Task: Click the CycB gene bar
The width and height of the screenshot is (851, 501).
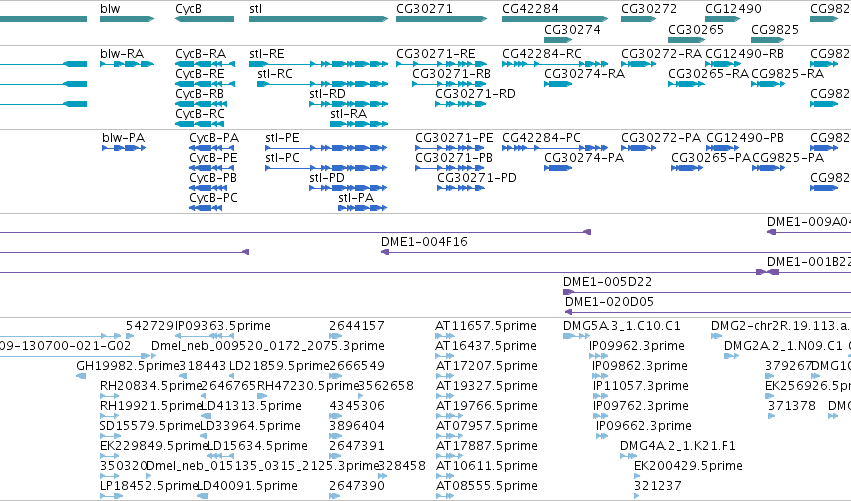Action: (205, 19)
